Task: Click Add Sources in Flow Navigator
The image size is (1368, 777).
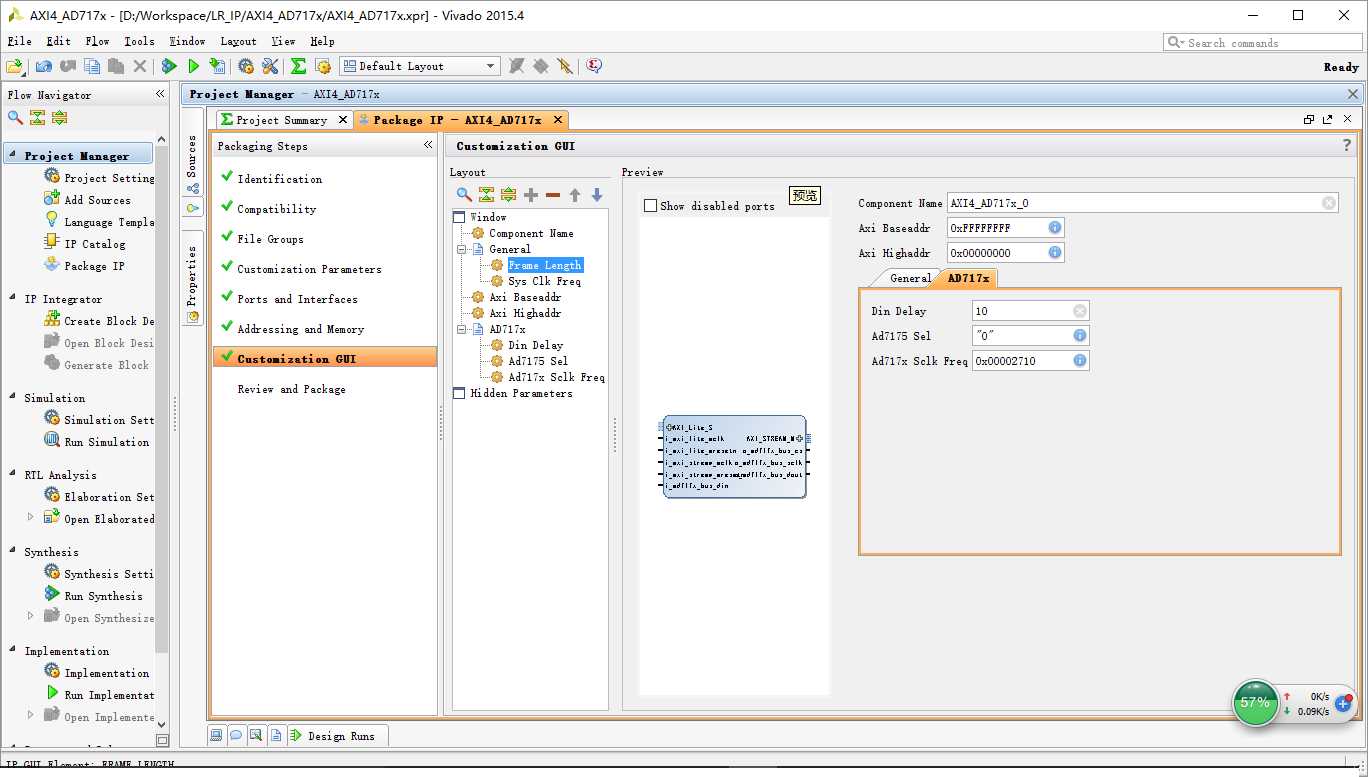Action: (x=97, y=200)
